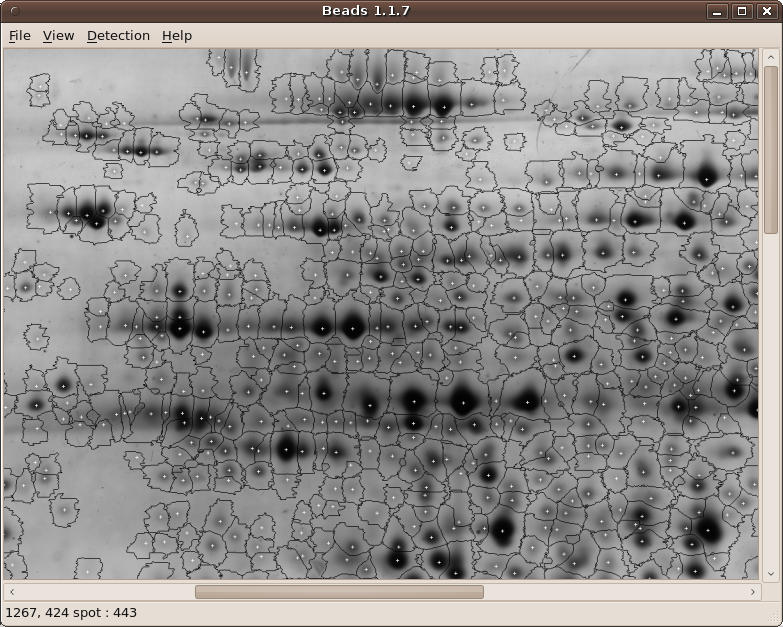Expand the Detection menu
The width and height of the screenshot is (783, 627).
tap(118, 36)
